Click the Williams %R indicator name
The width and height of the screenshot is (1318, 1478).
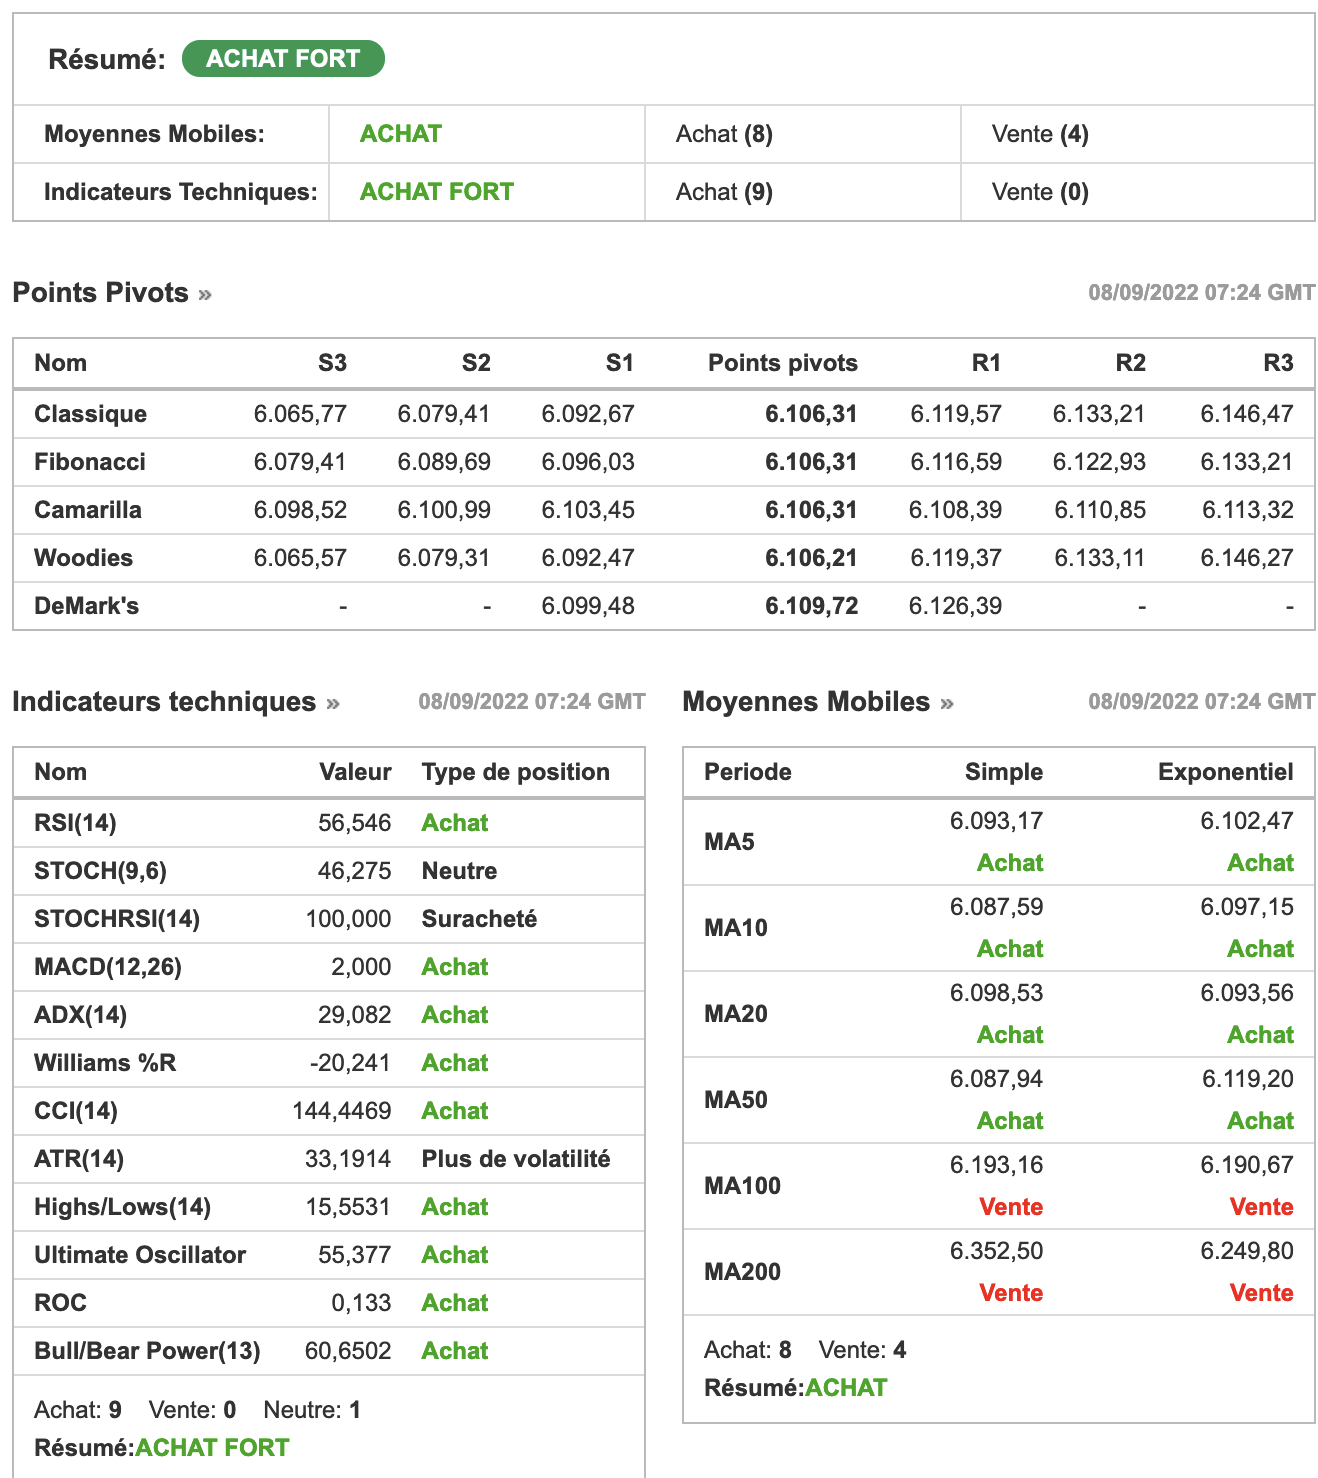coord(105,1063)
